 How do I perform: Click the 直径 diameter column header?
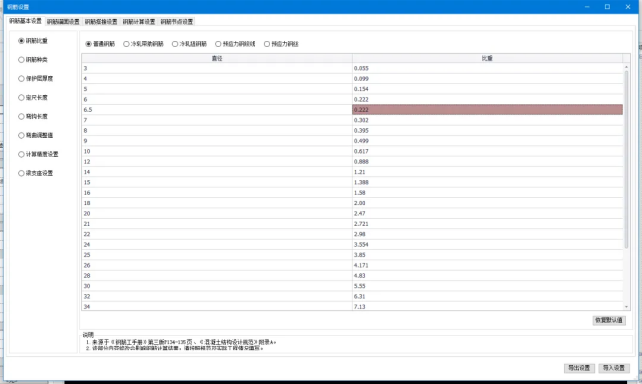pos(217,58)
